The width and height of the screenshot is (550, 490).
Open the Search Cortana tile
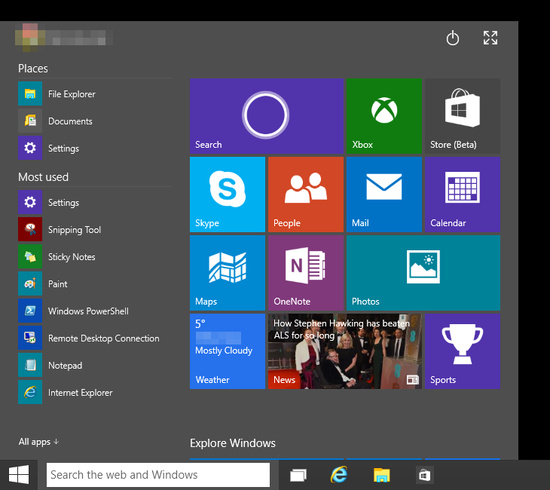[267, 116]
